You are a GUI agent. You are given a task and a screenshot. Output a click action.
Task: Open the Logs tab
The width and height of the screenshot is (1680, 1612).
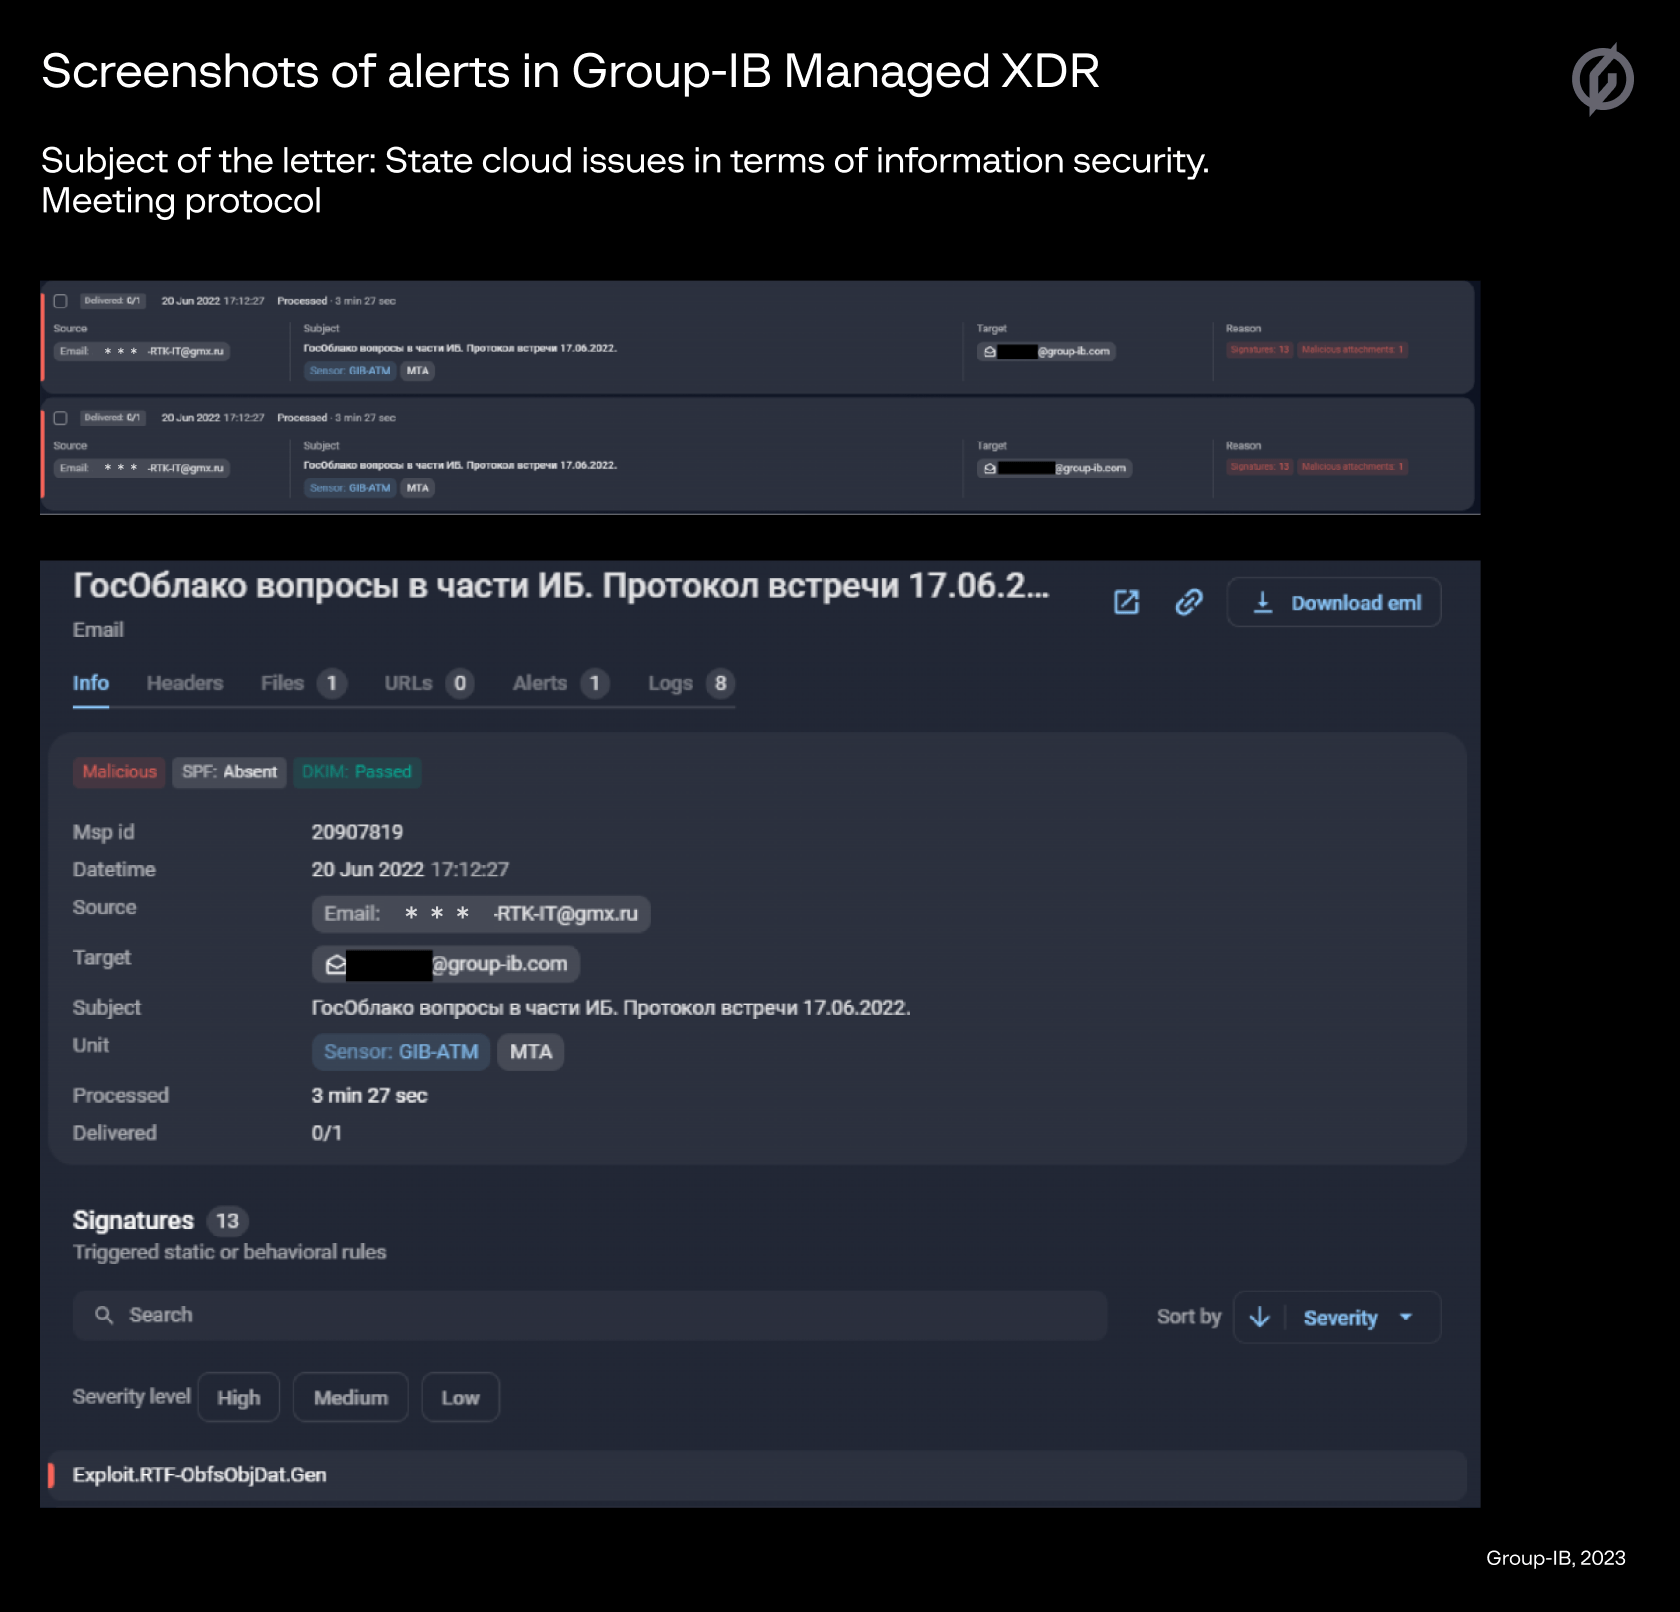[x=691, y=683]
